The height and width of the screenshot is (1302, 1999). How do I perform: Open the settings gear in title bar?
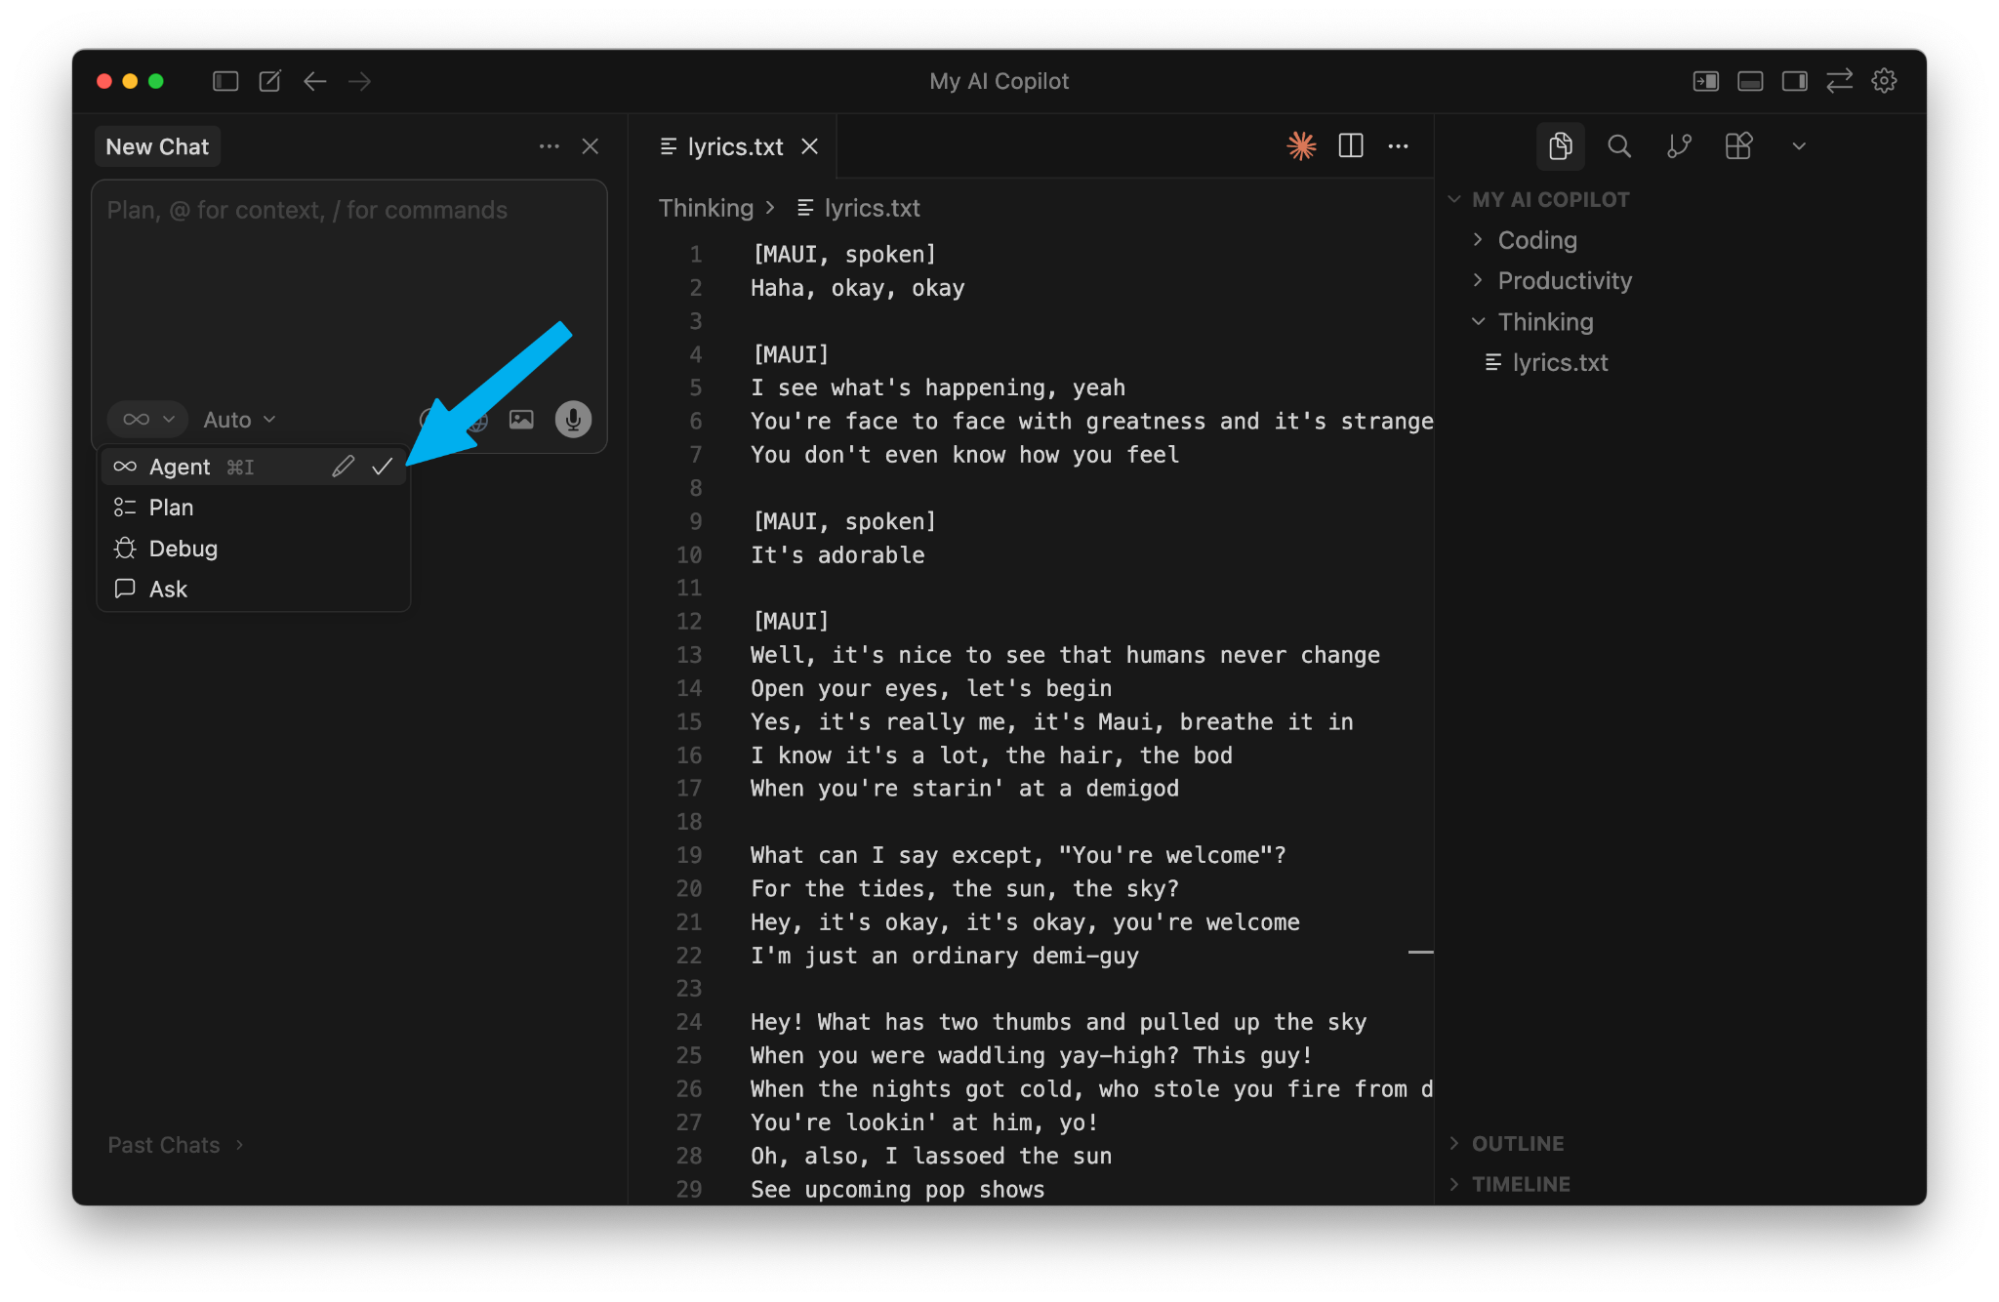pyautogui.click(x=1884, y=81)
